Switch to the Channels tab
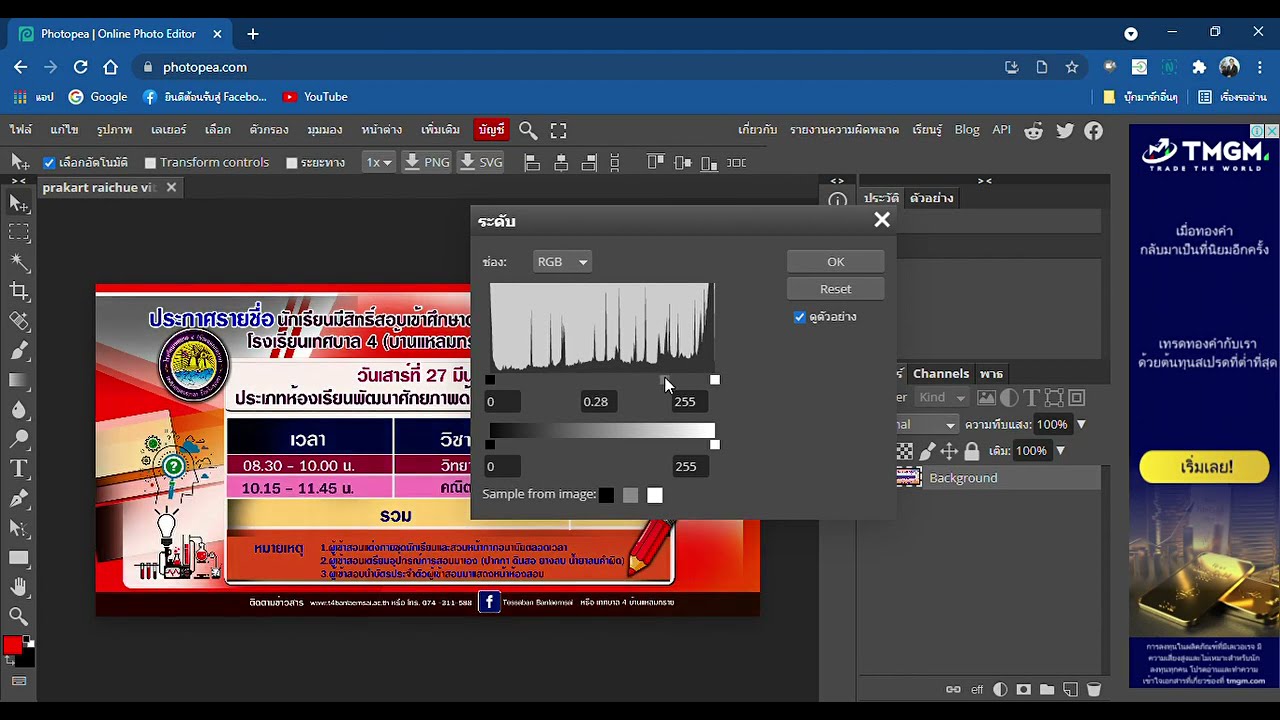This screenshot has width=1280, height=720. tap(941, 373)
